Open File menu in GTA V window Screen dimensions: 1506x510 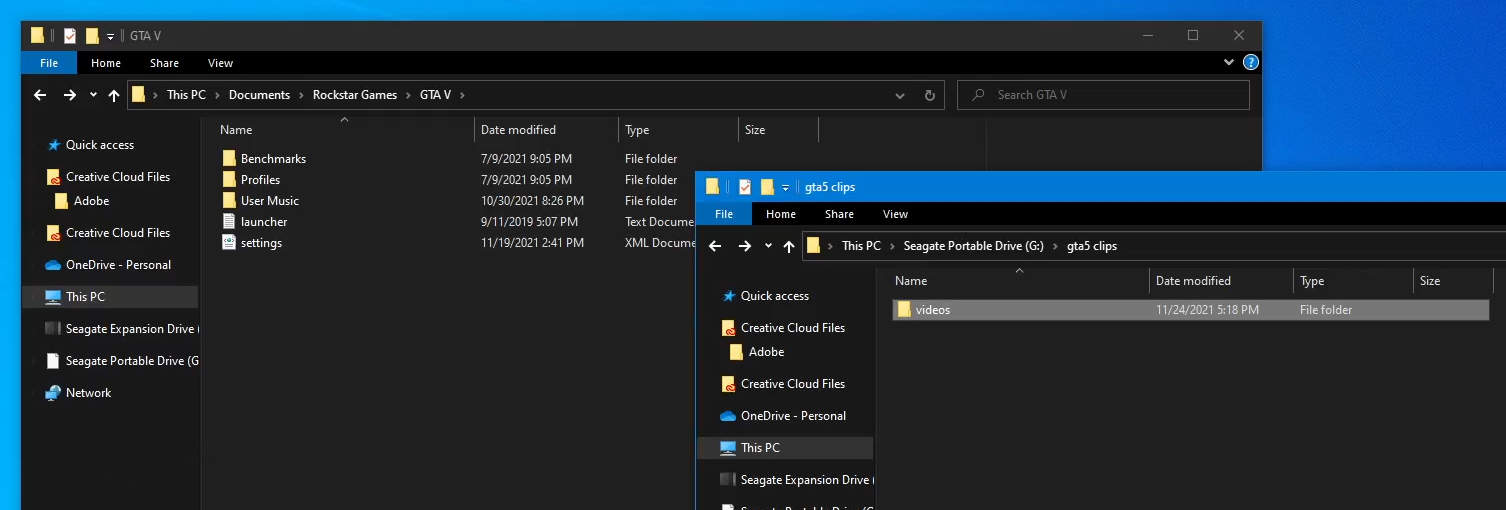pos(49,63)
